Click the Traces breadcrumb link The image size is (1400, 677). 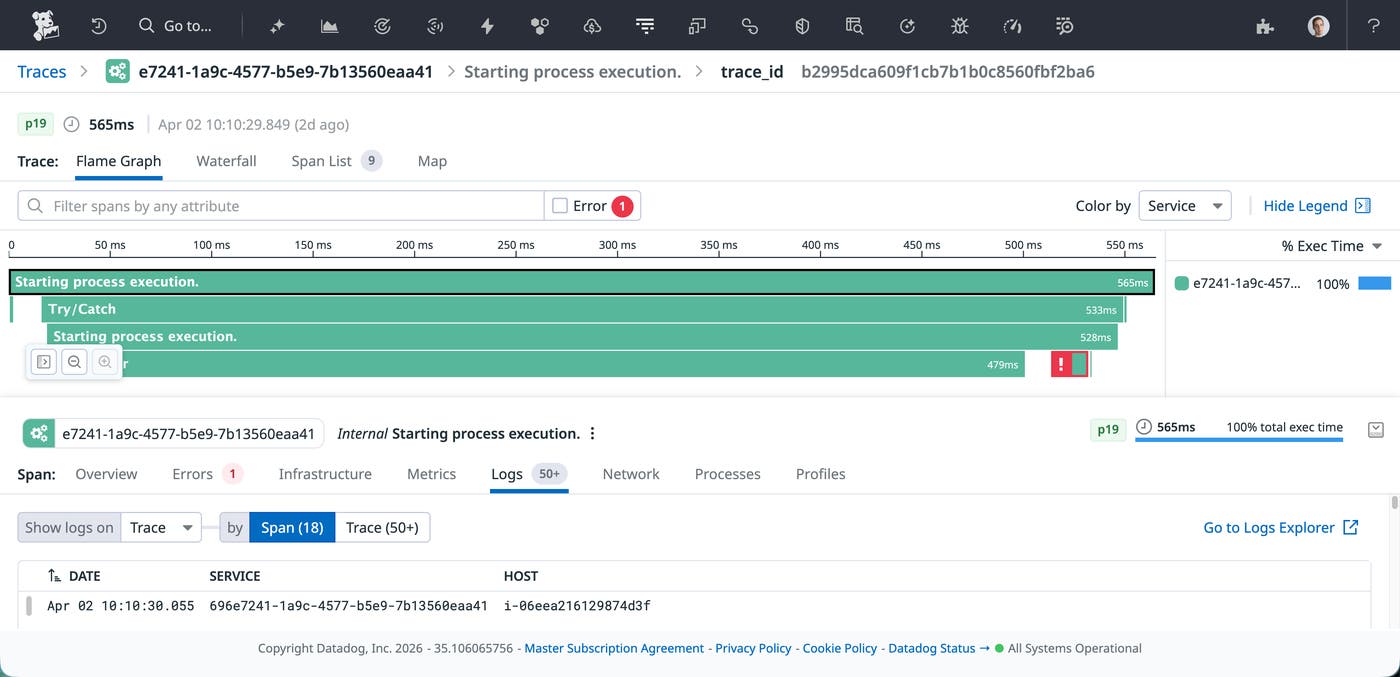[x=40, y=72]
